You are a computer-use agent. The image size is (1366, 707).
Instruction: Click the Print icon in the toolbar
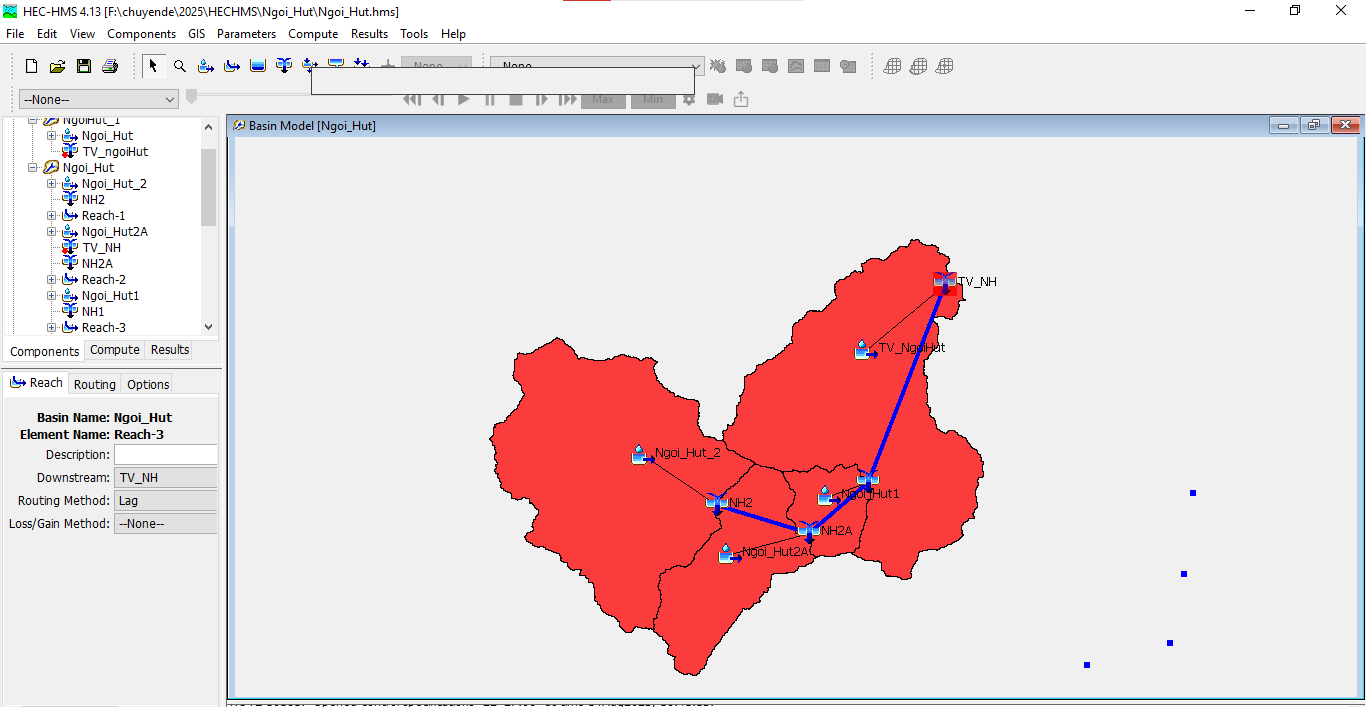(x=110, y=67)
